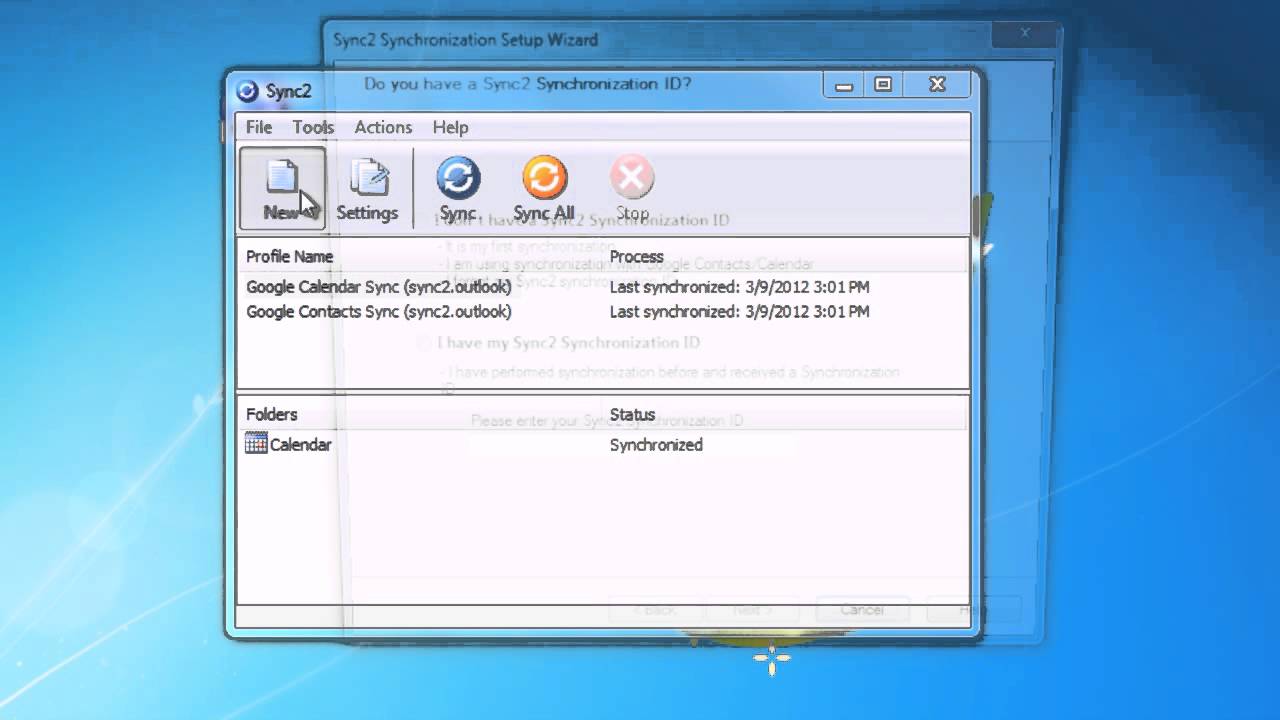The height and width of the screenshot is (720, 1280).
Task: Open the Help menu
Action: (x=450, y=127)
